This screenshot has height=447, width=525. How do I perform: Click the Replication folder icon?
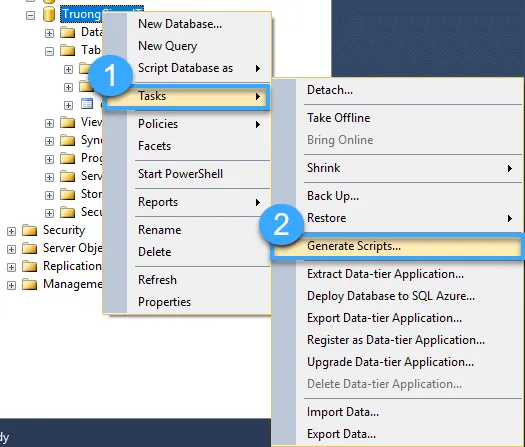pyautogui.click(x=29, y=267)
